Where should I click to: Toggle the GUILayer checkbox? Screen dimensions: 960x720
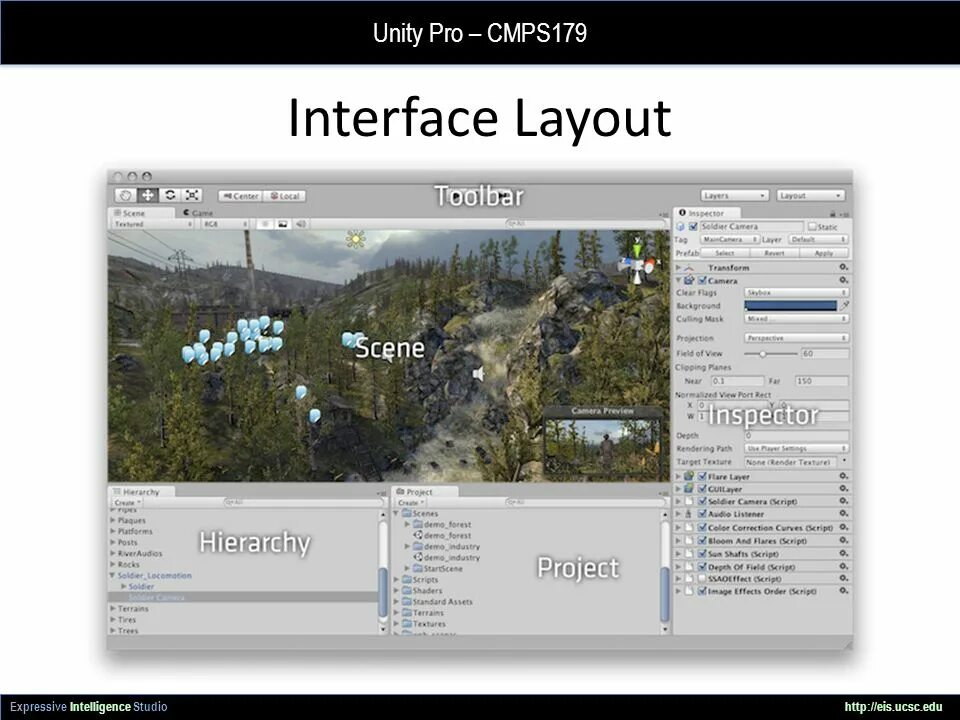point(702,489)
